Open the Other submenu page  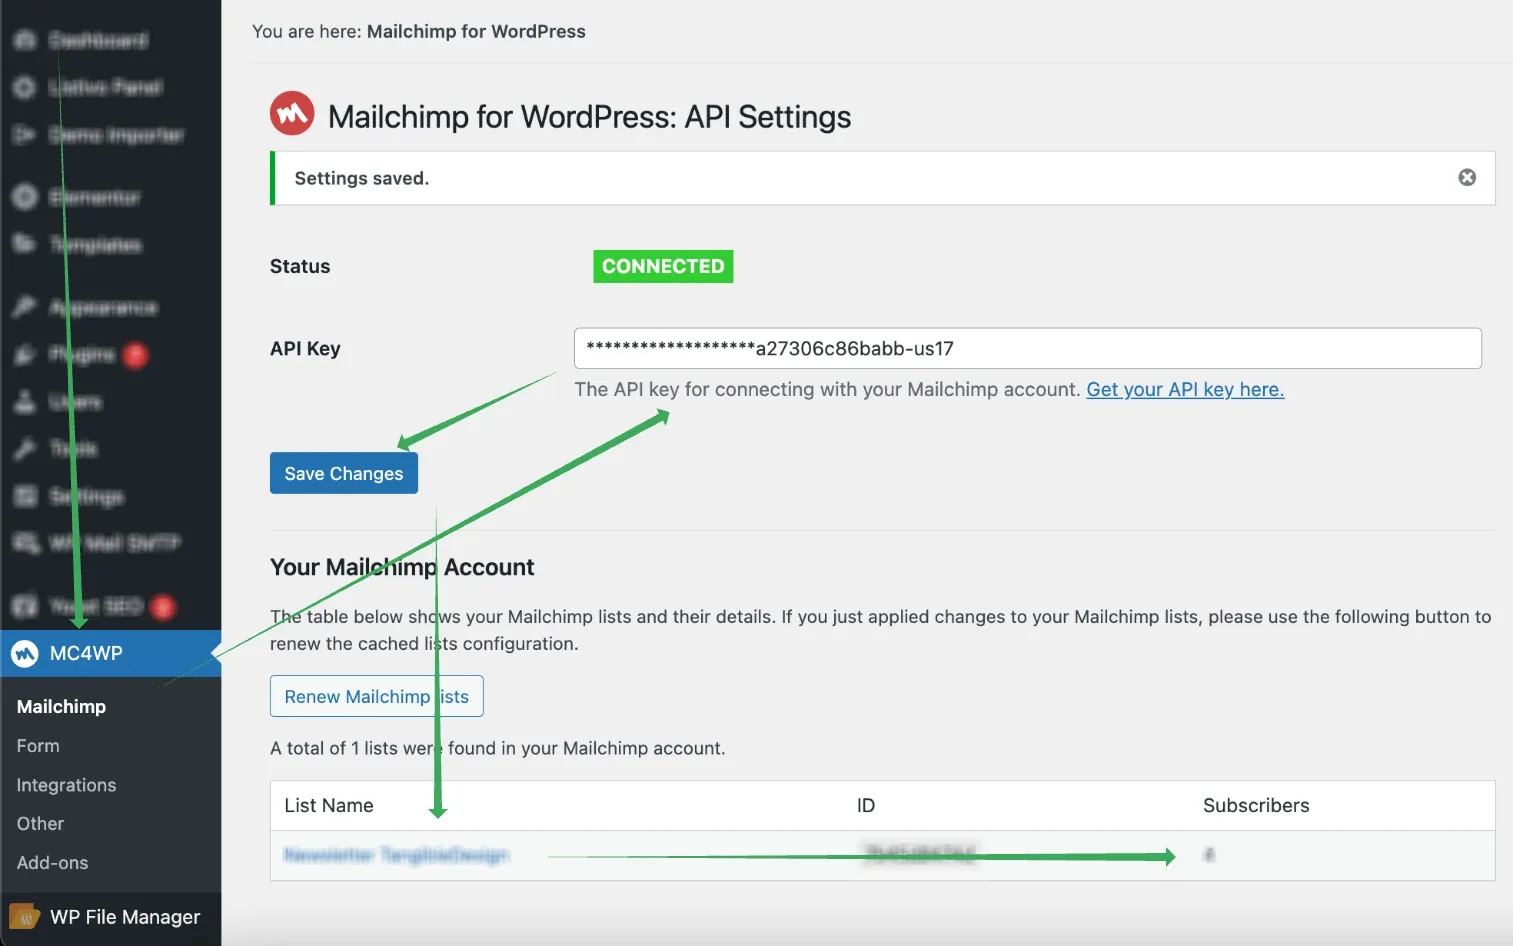tap(40, 824)
